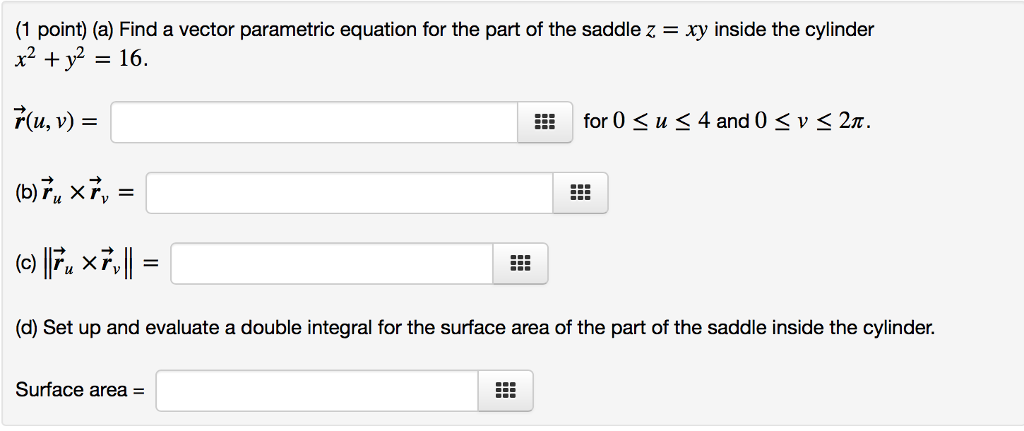
Task: Open equation editor grid for Surface area
Action: pyautogui.click(x=505, y=391)
